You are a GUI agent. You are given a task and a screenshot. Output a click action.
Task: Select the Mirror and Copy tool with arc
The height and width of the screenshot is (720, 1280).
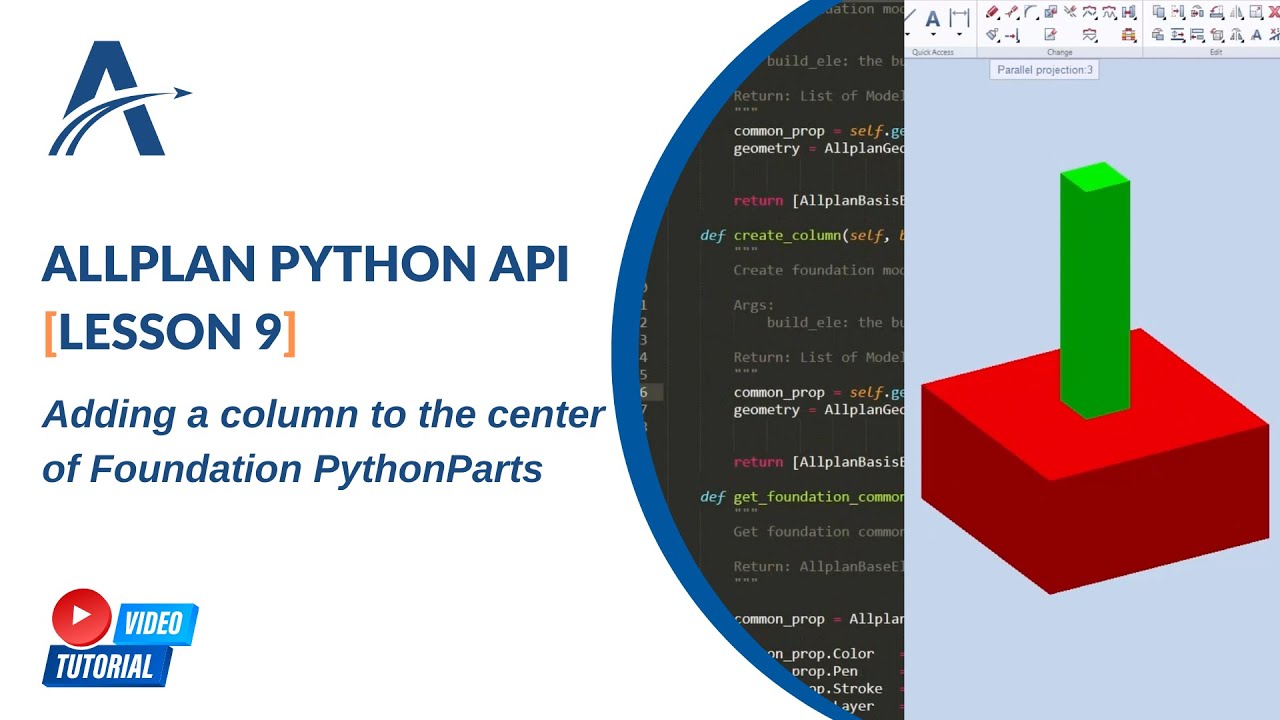pyautogui.click(x=1236, y=35)
